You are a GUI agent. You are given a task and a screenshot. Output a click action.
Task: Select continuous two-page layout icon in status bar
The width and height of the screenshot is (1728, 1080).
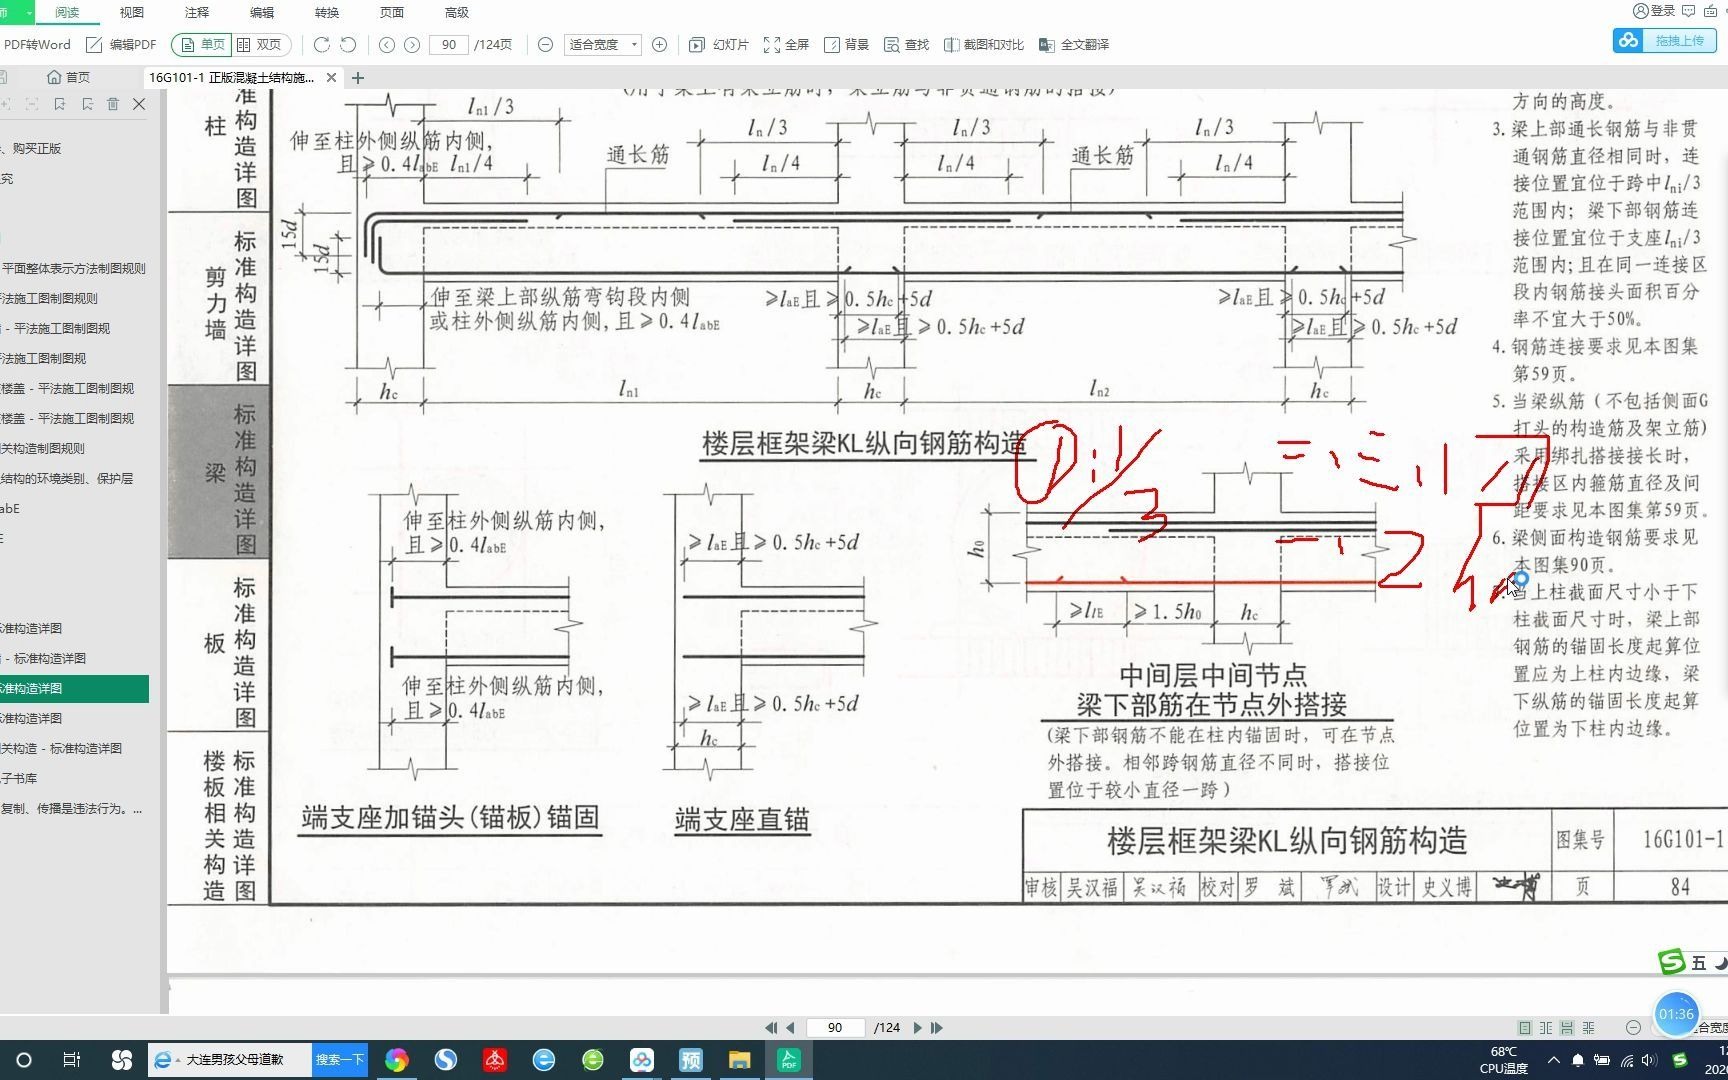[1588, 1027]
